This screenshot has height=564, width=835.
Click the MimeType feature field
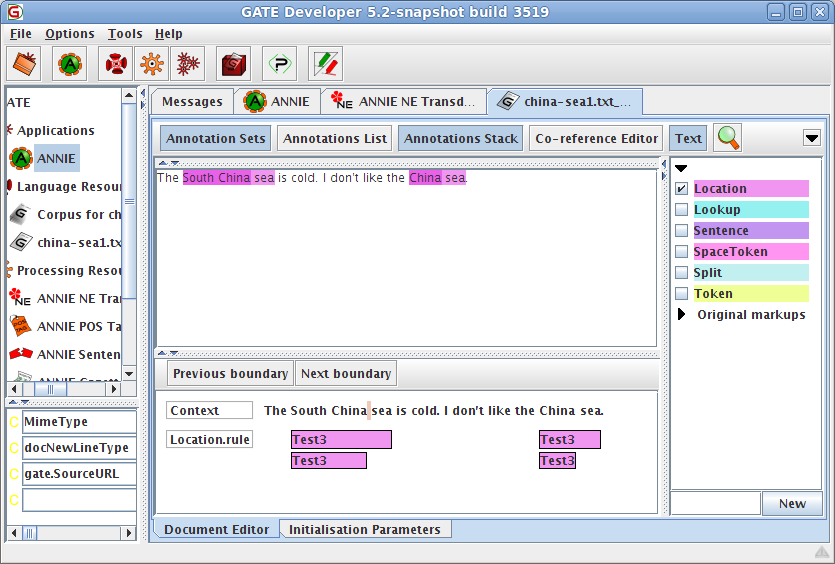[79, 422]
